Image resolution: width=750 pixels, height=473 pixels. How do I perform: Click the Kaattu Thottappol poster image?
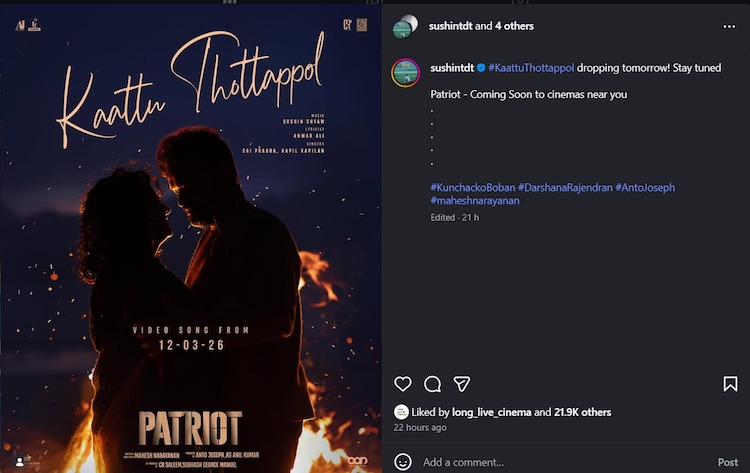(190, 236)
